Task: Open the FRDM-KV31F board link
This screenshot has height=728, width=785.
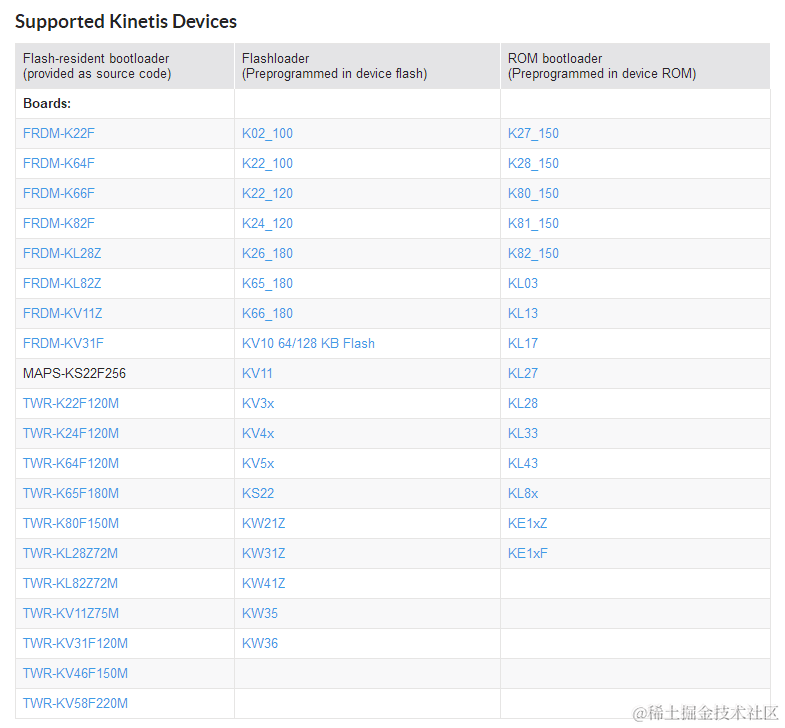Action: tap(63, 344)
